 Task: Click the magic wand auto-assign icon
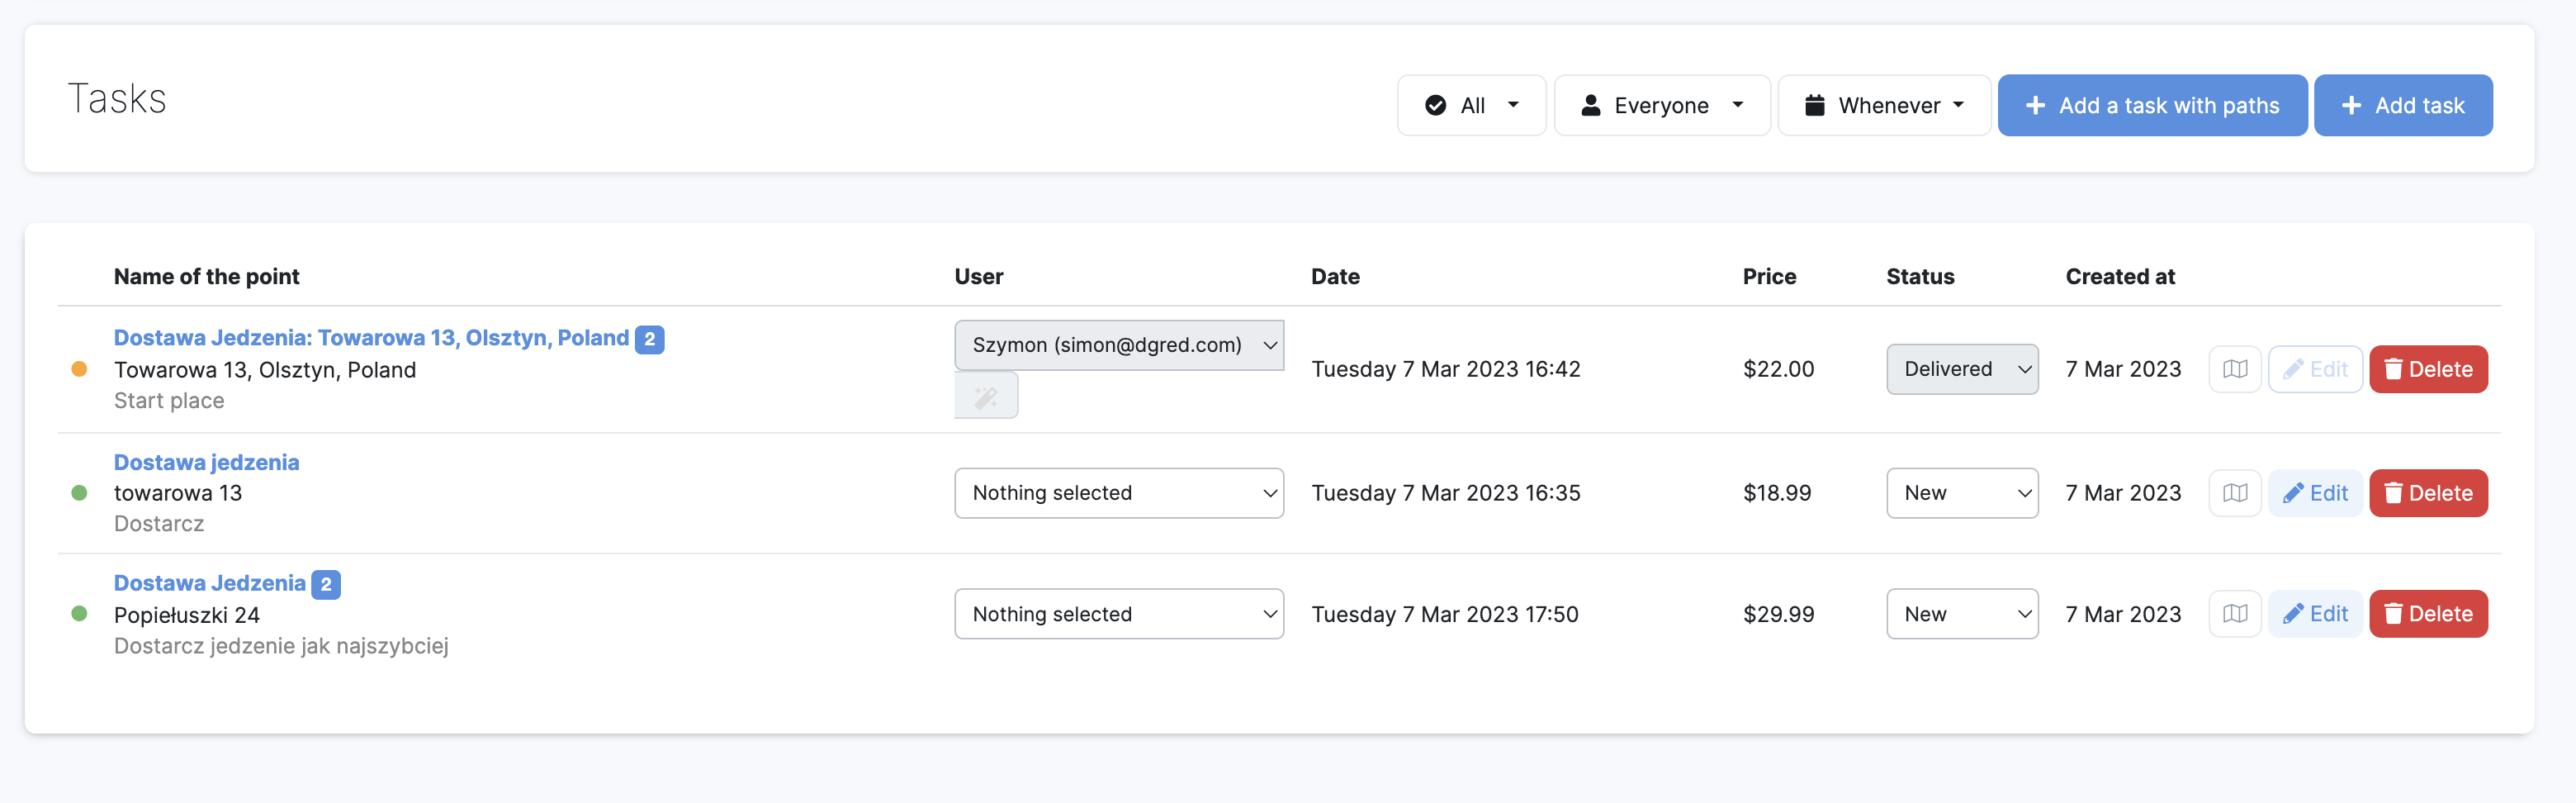click(985, 397)
